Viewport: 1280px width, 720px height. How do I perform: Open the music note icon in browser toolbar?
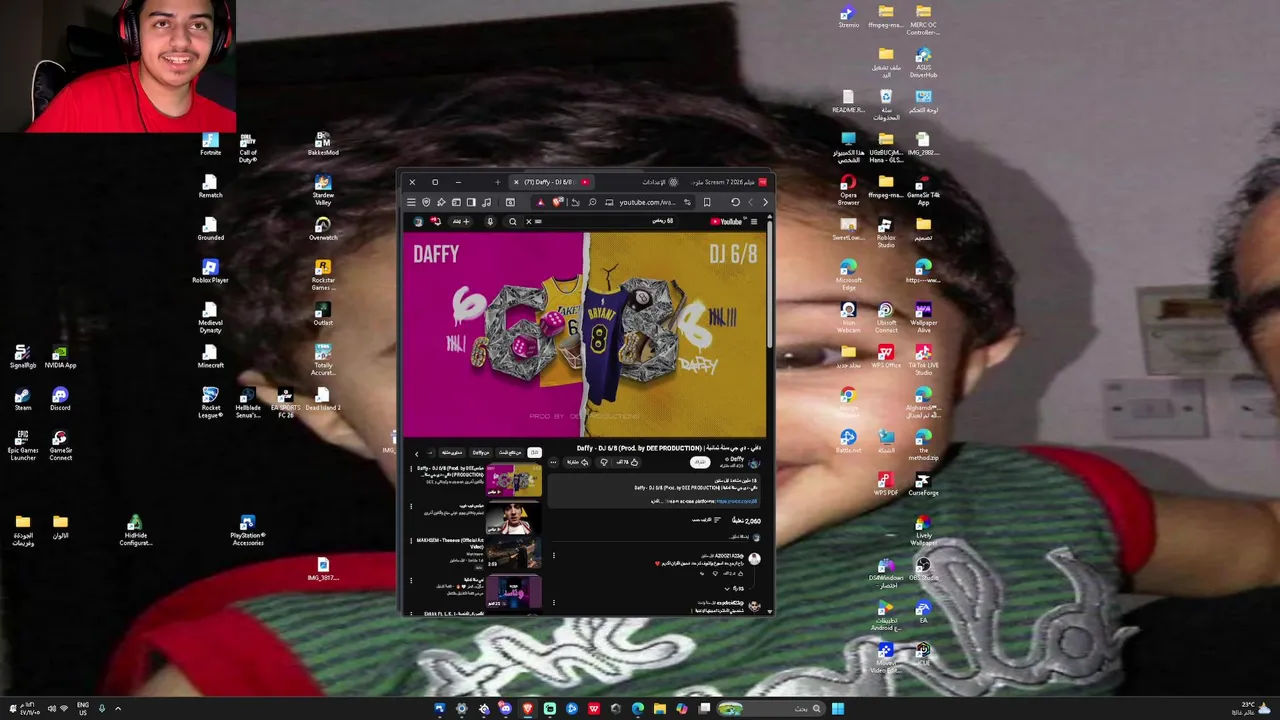point(486,202)
